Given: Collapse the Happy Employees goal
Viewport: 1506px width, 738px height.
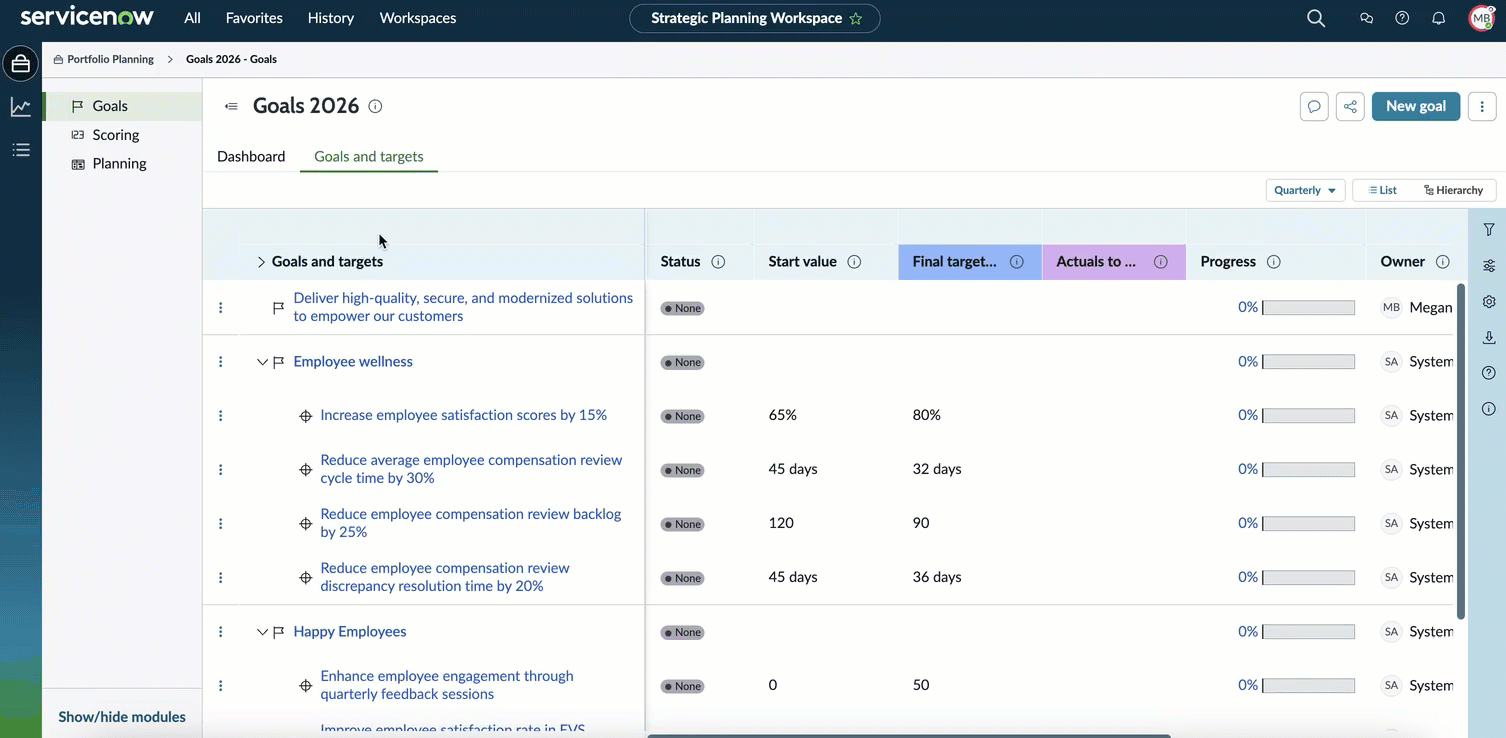Looking at the screenshot, I should click(262, 632).
